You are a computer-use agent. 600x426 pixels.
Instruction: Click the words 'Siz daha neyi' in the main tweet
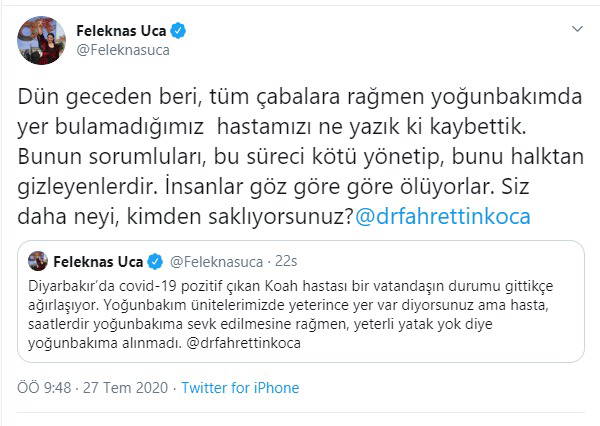click(72, 214)
